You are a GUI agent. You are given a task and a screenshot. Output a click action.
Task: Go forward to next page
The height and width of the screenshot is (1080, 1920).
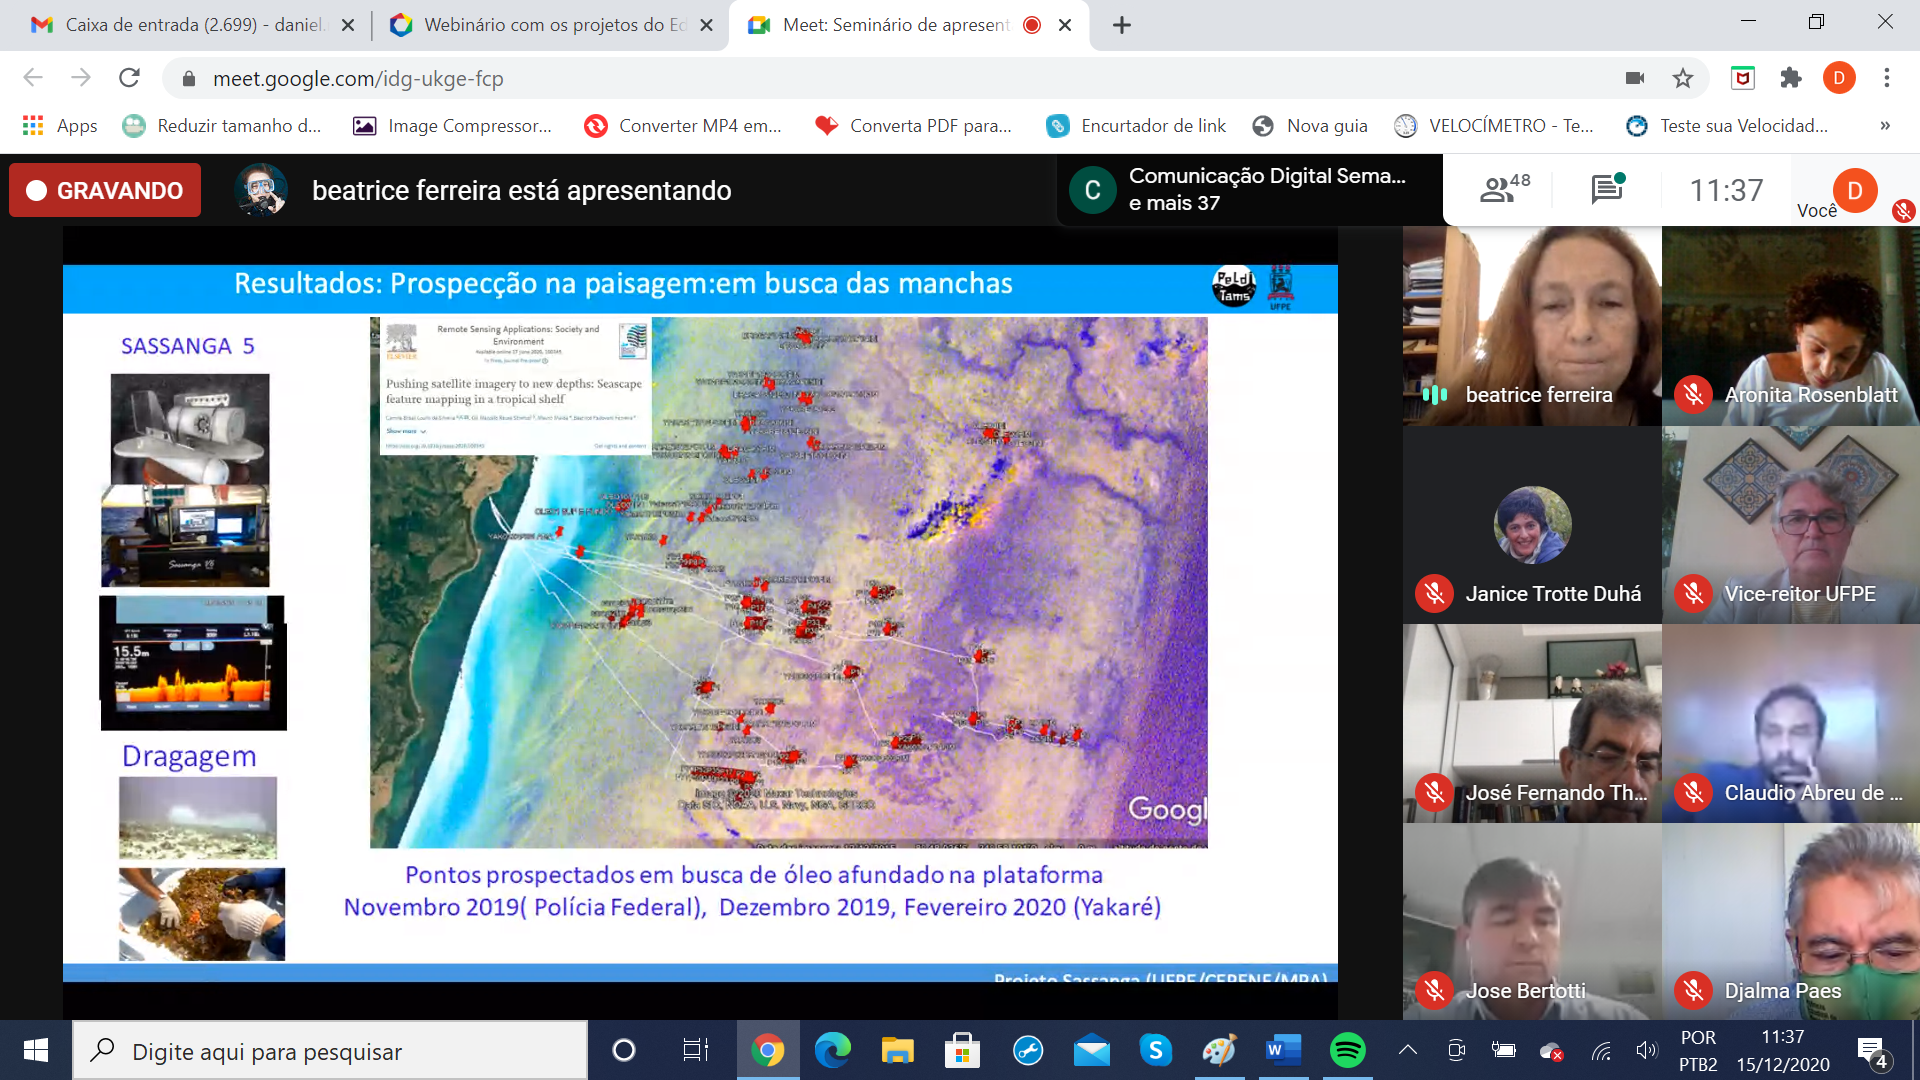(x=81, y=78)
